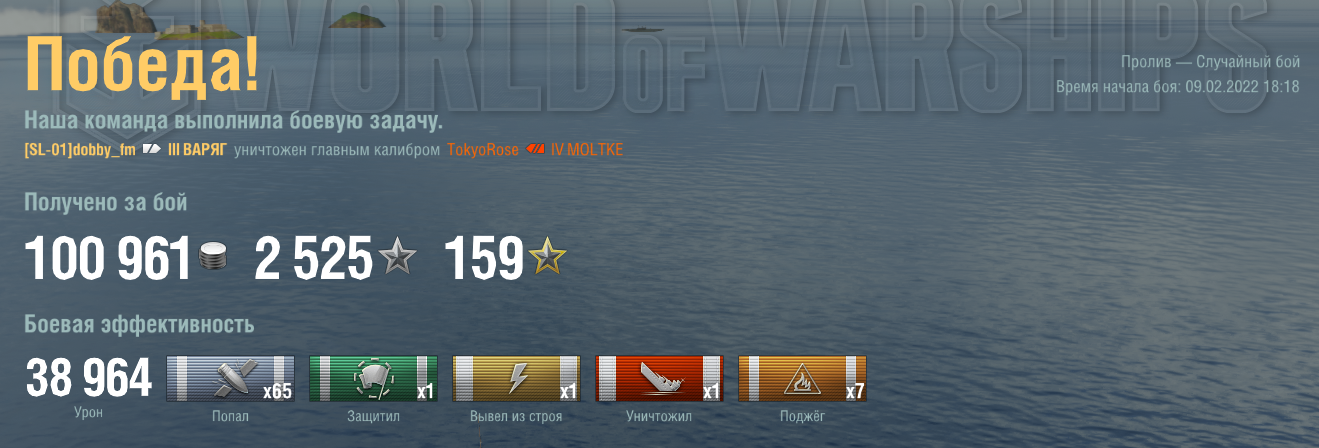Select the red Уничтожил ribbon
The image size is (1319, 448).
coord(659,379)
